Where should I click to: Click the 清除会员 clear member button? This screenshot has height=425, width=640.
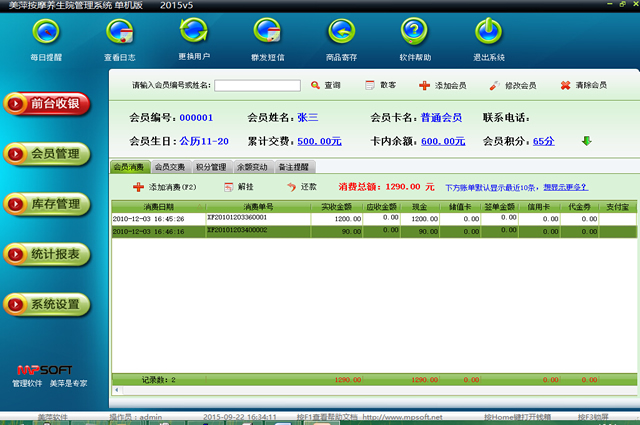[583, 86]
